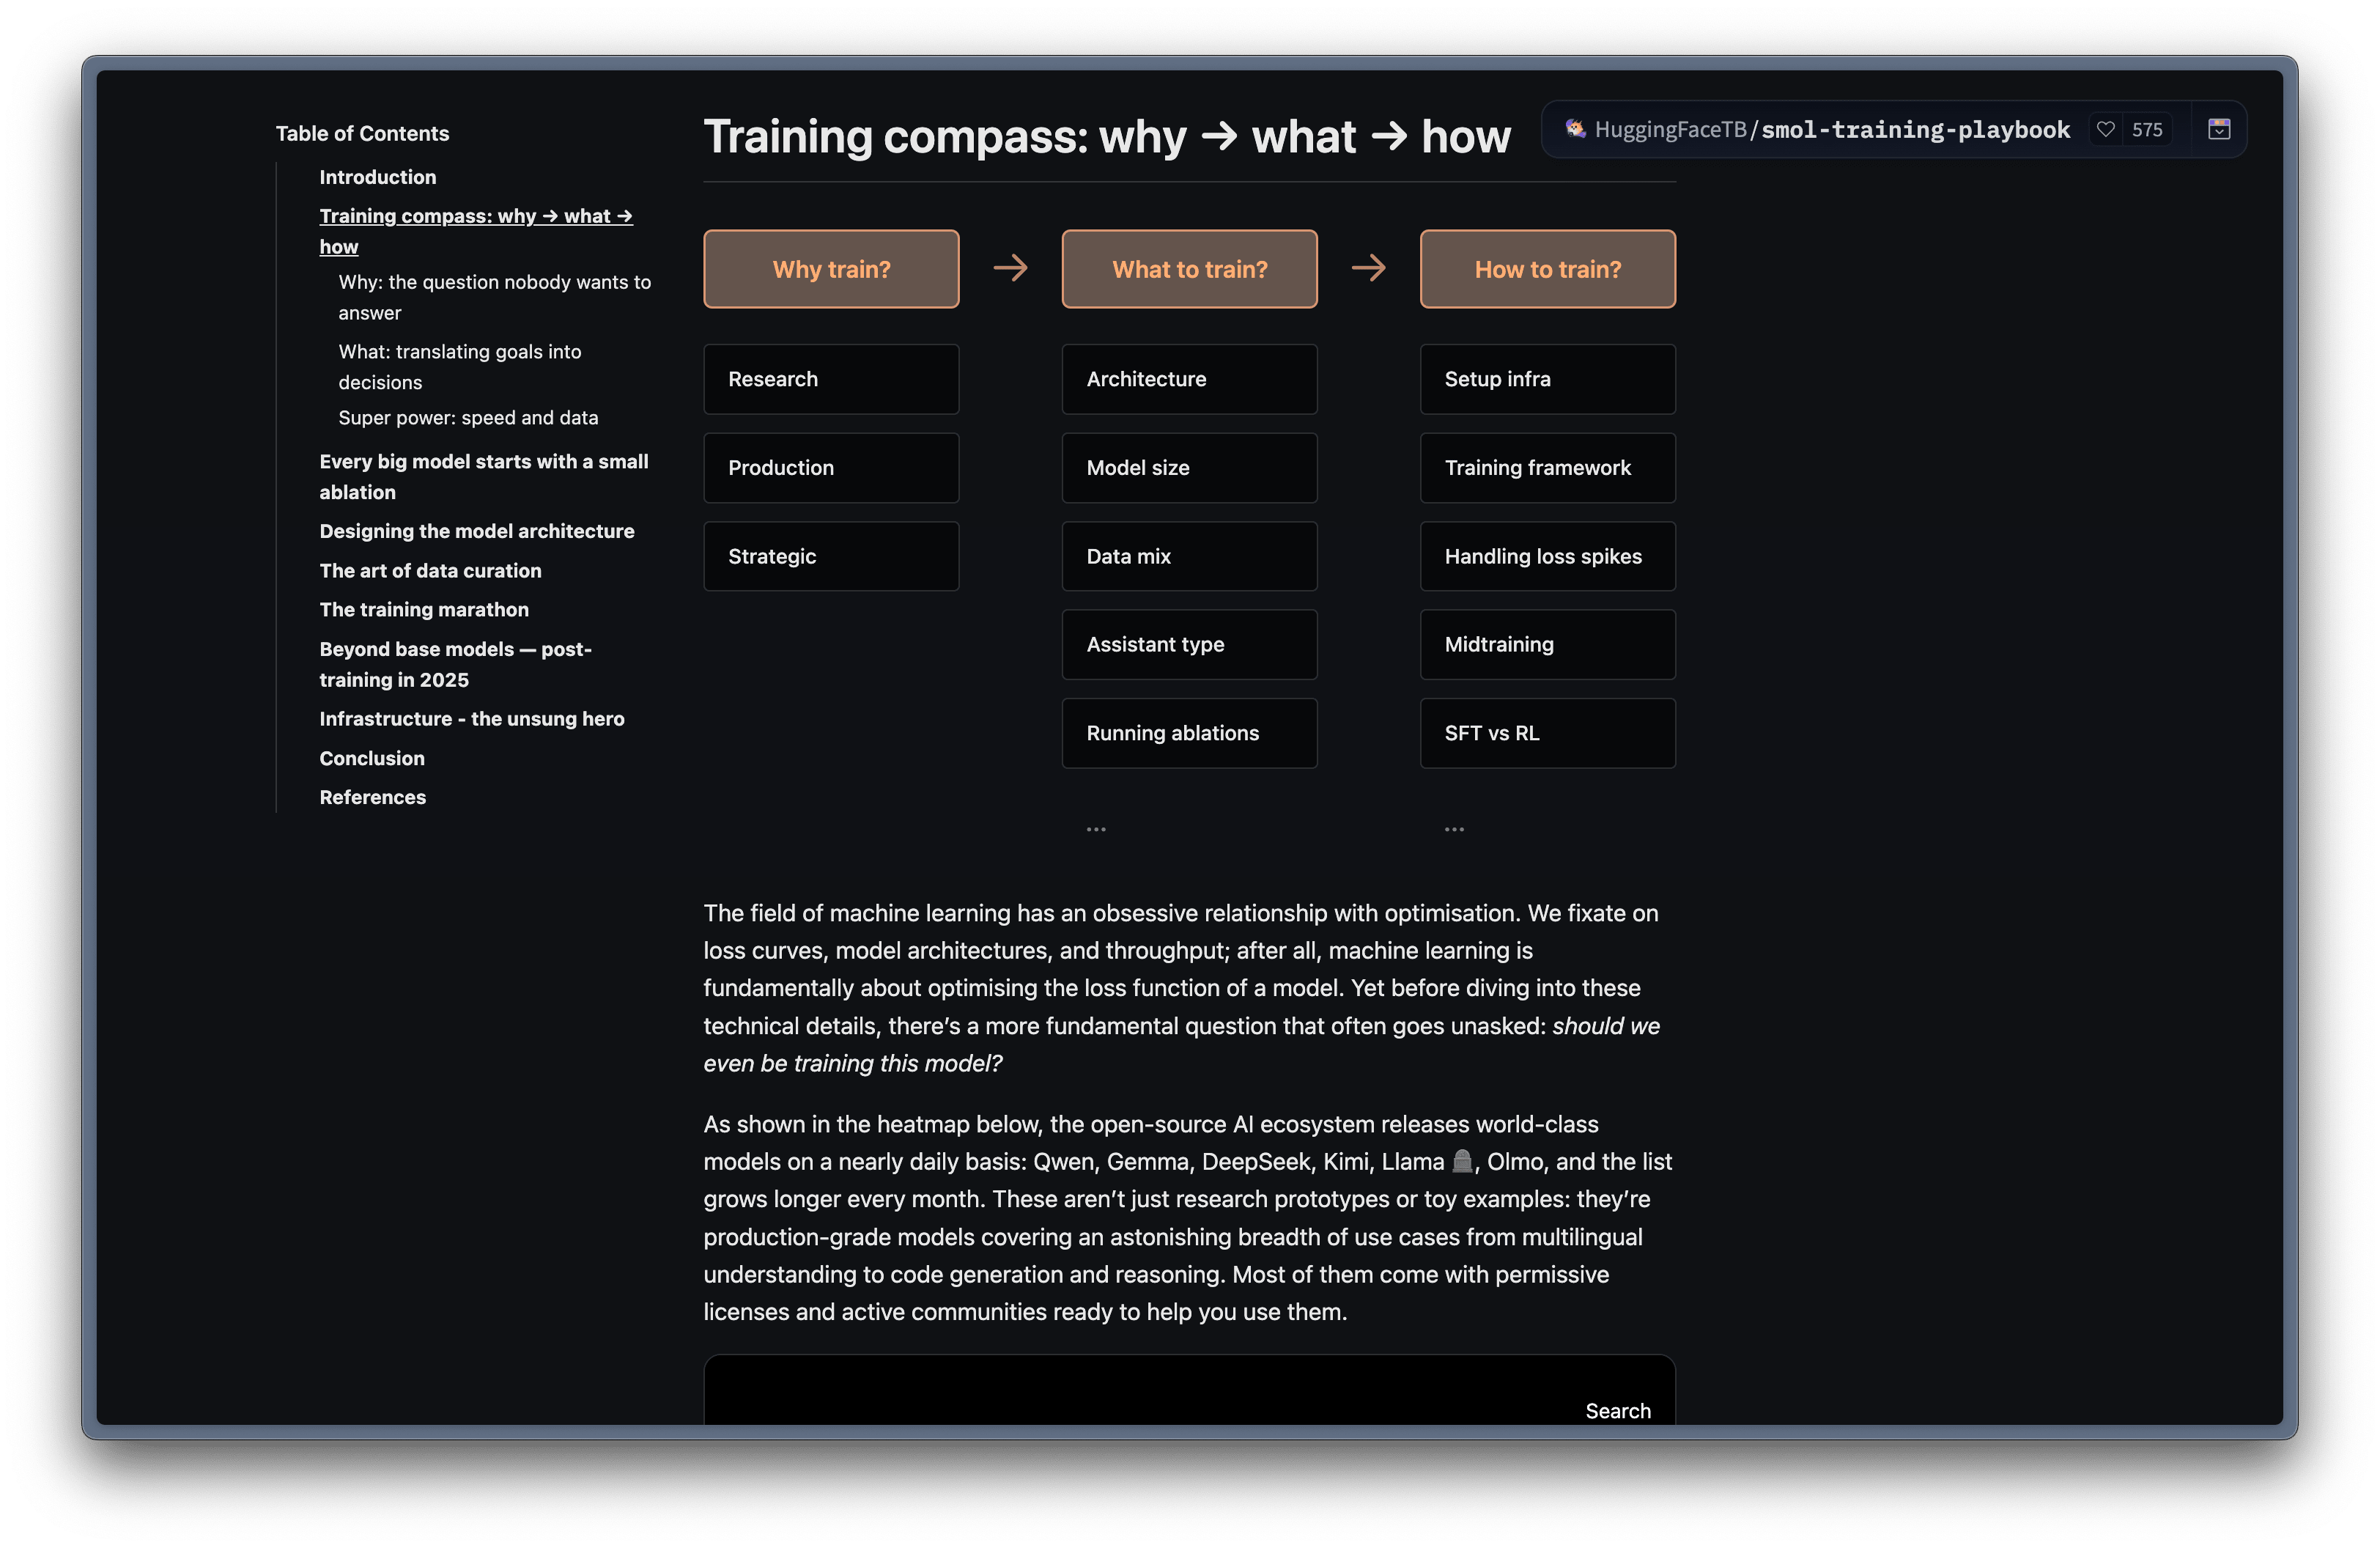The width and height of the screenshot is (2380, 1548).
Task: Click the tombstone emoji after Llama
Action: point(1461,1161)
